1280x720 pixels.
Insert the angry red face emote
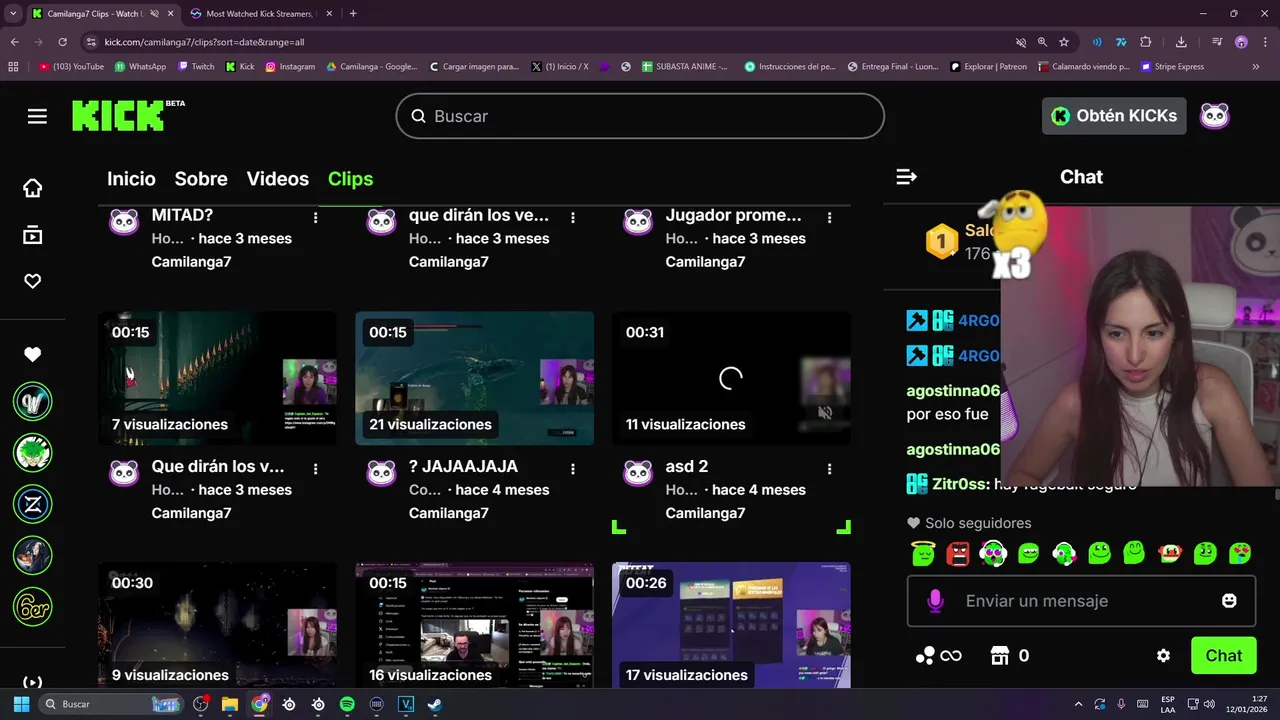click(958, 553)
